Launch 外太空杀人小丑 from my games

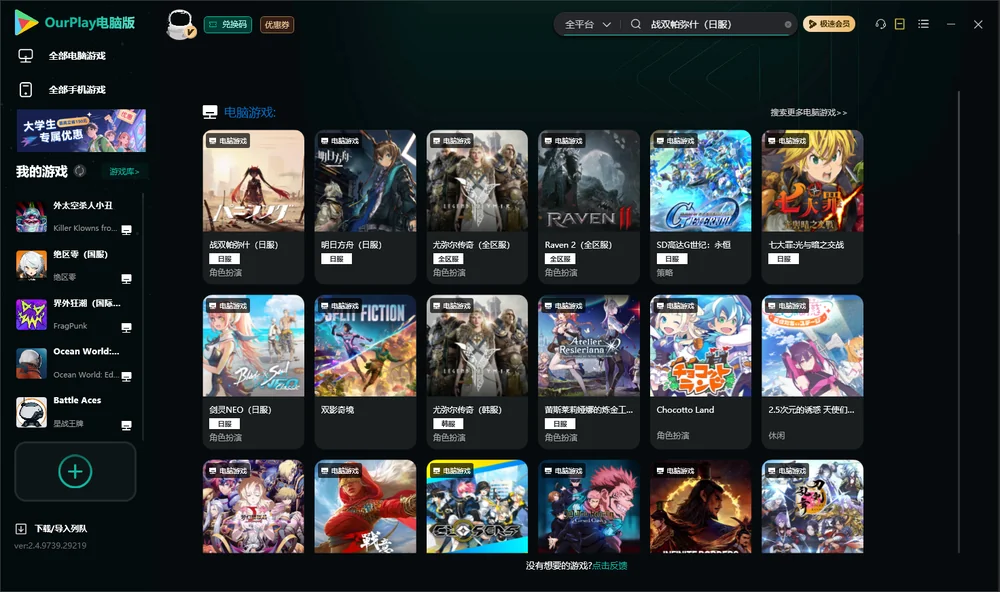click(74, 217)
